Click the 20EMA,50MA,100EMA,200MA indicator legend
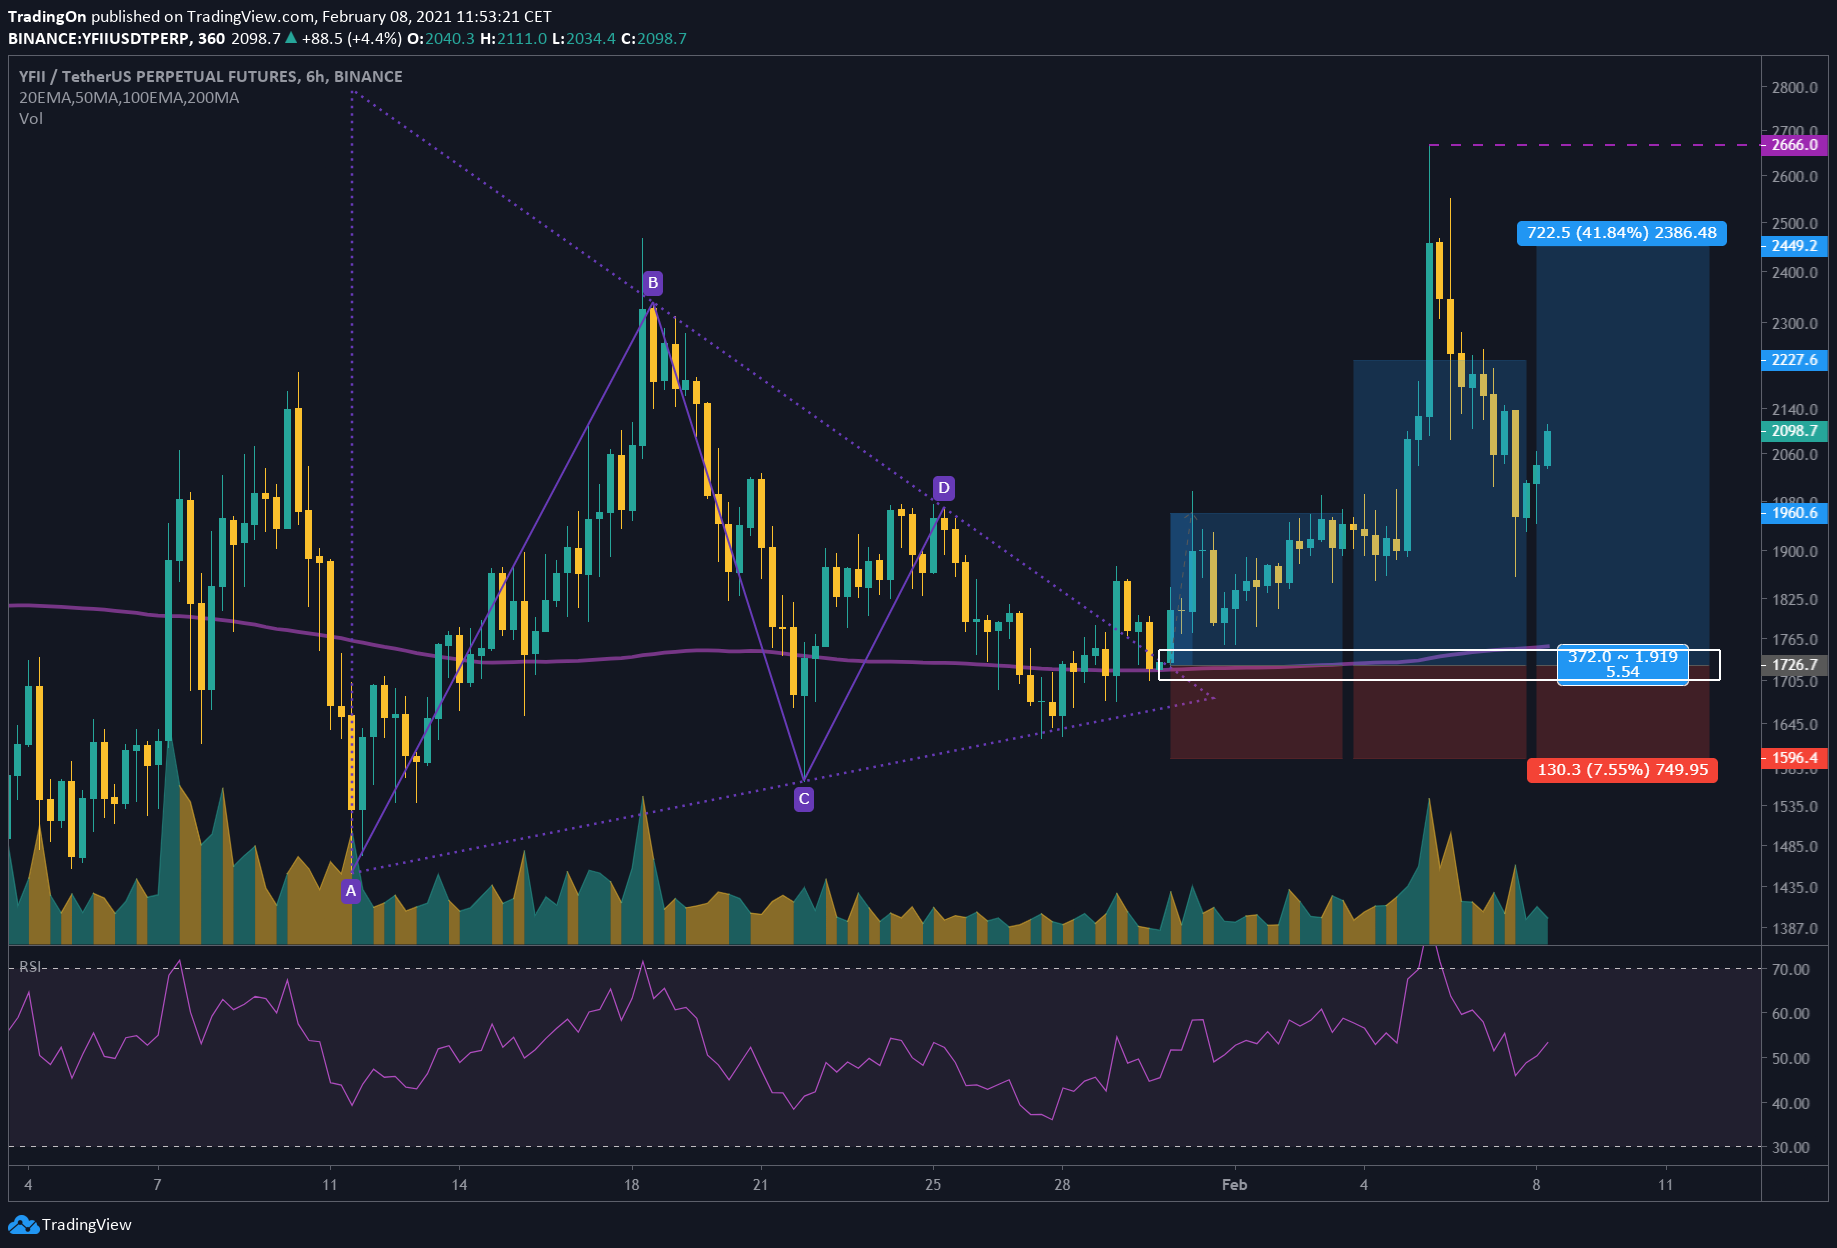The width and height of the screenshot is (1837, 1248). [x=129, y=98]
